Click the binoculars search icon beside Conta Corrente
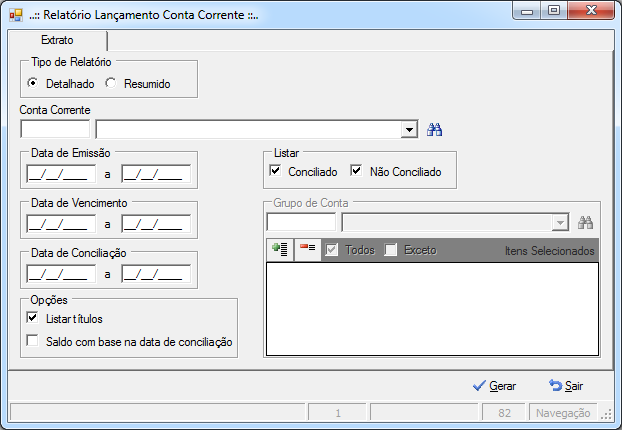 tap(434, 130)
